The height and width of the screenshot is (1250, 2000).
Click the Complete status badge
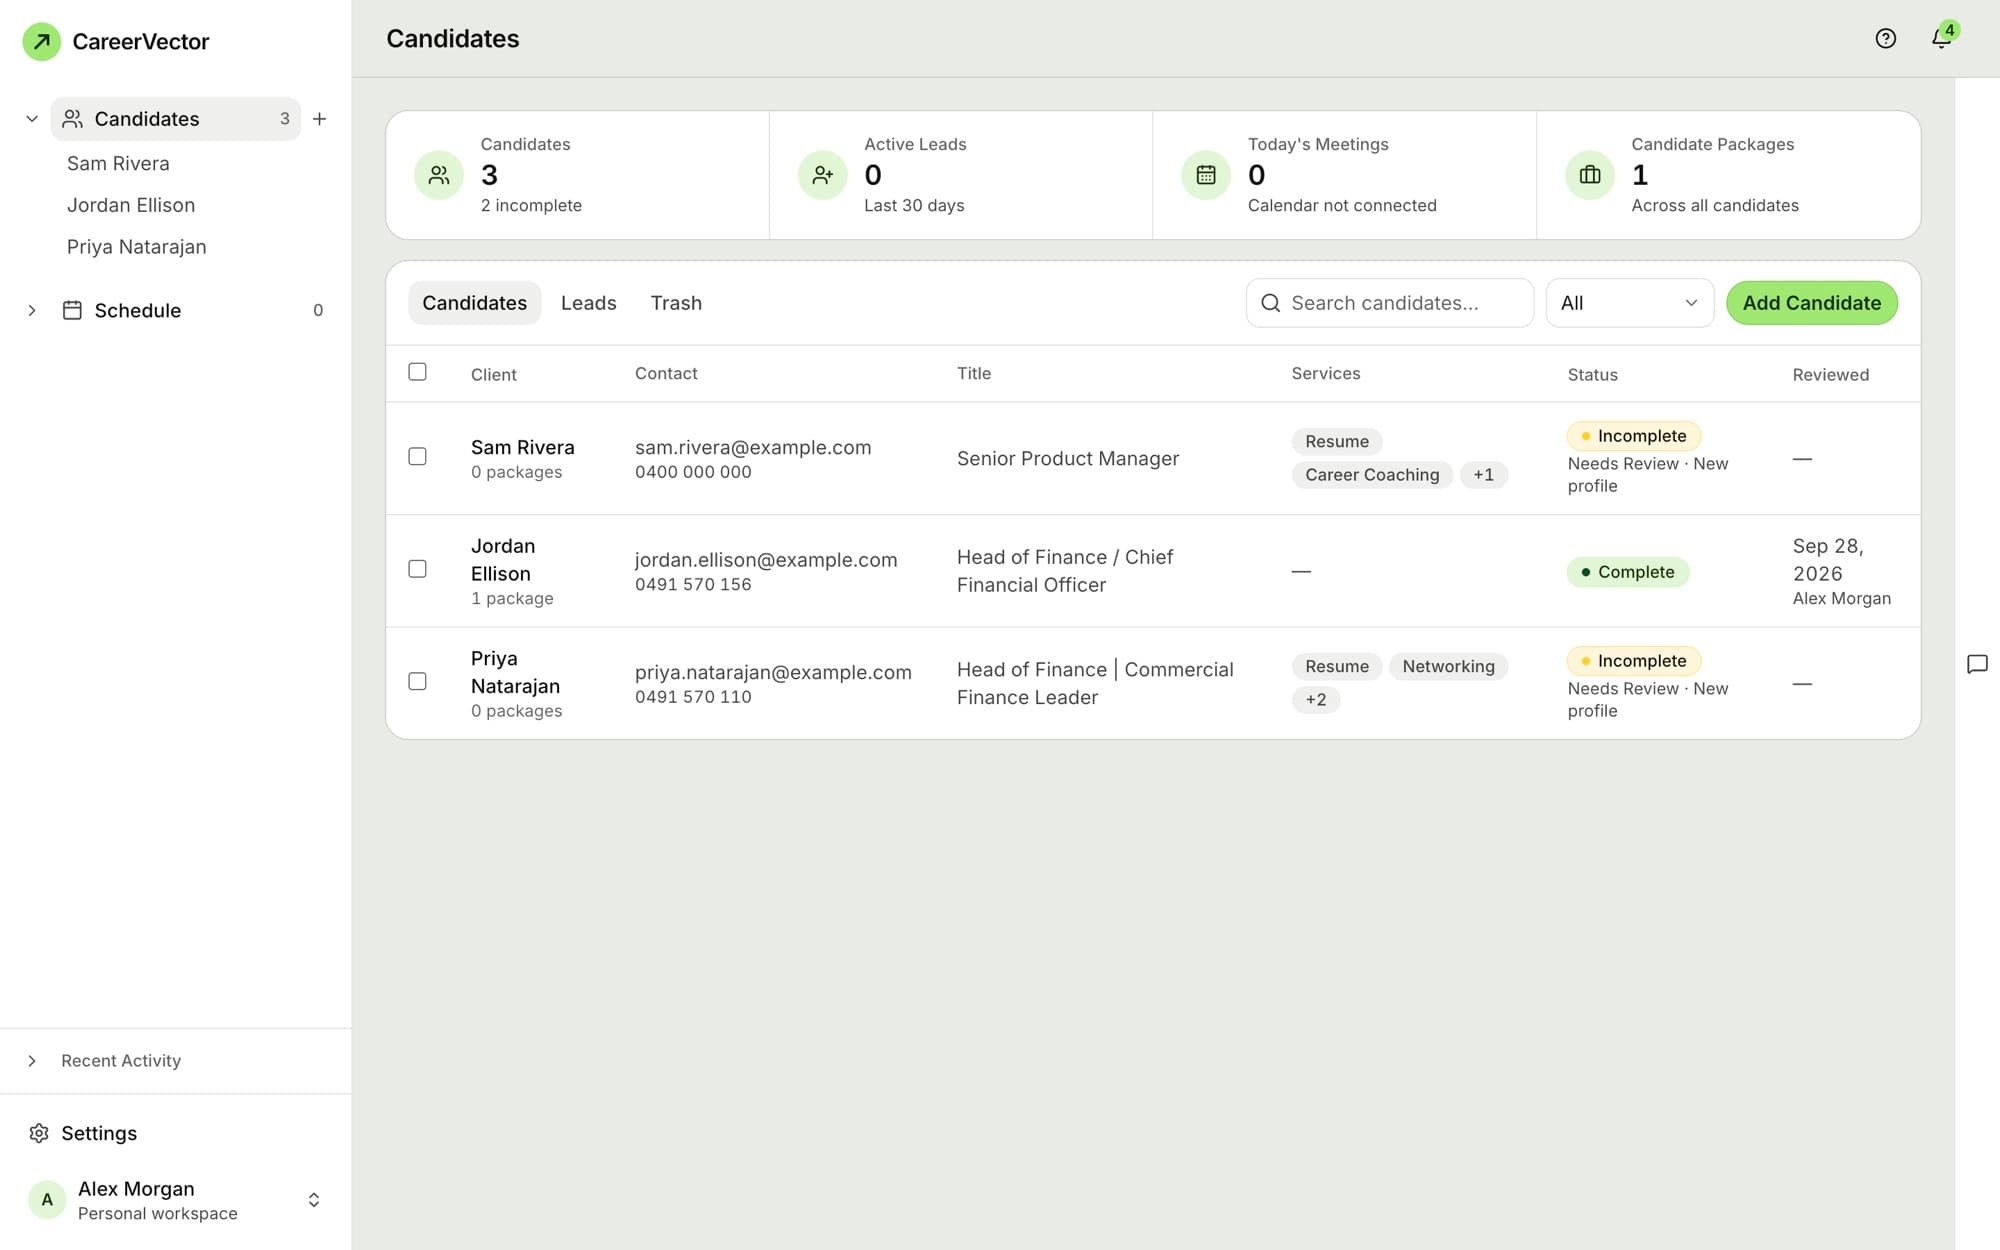pyautogui.click(x=1627, y=572)
